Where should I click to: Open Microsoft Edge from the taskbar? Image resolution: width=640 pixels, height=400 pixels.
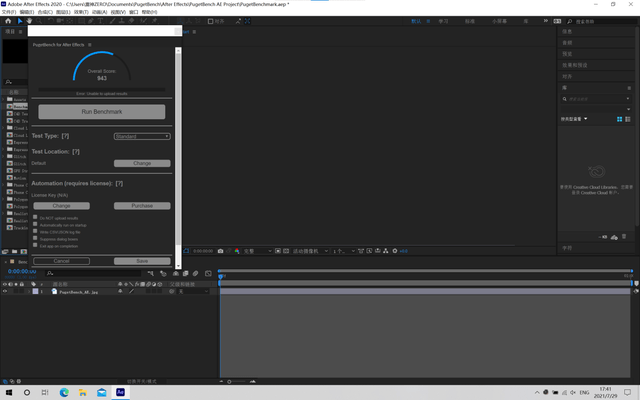[64, 392]
